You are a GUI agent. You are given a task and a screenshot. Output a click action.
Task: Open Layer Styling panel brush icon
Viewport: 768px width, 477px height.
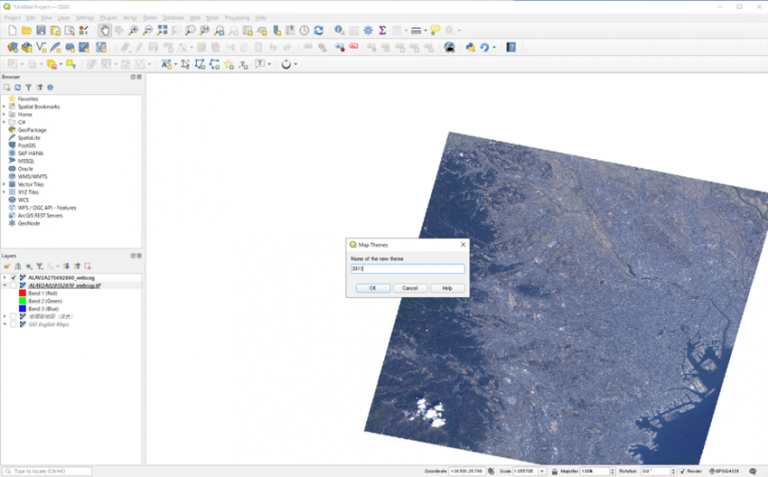click(7, 266)
